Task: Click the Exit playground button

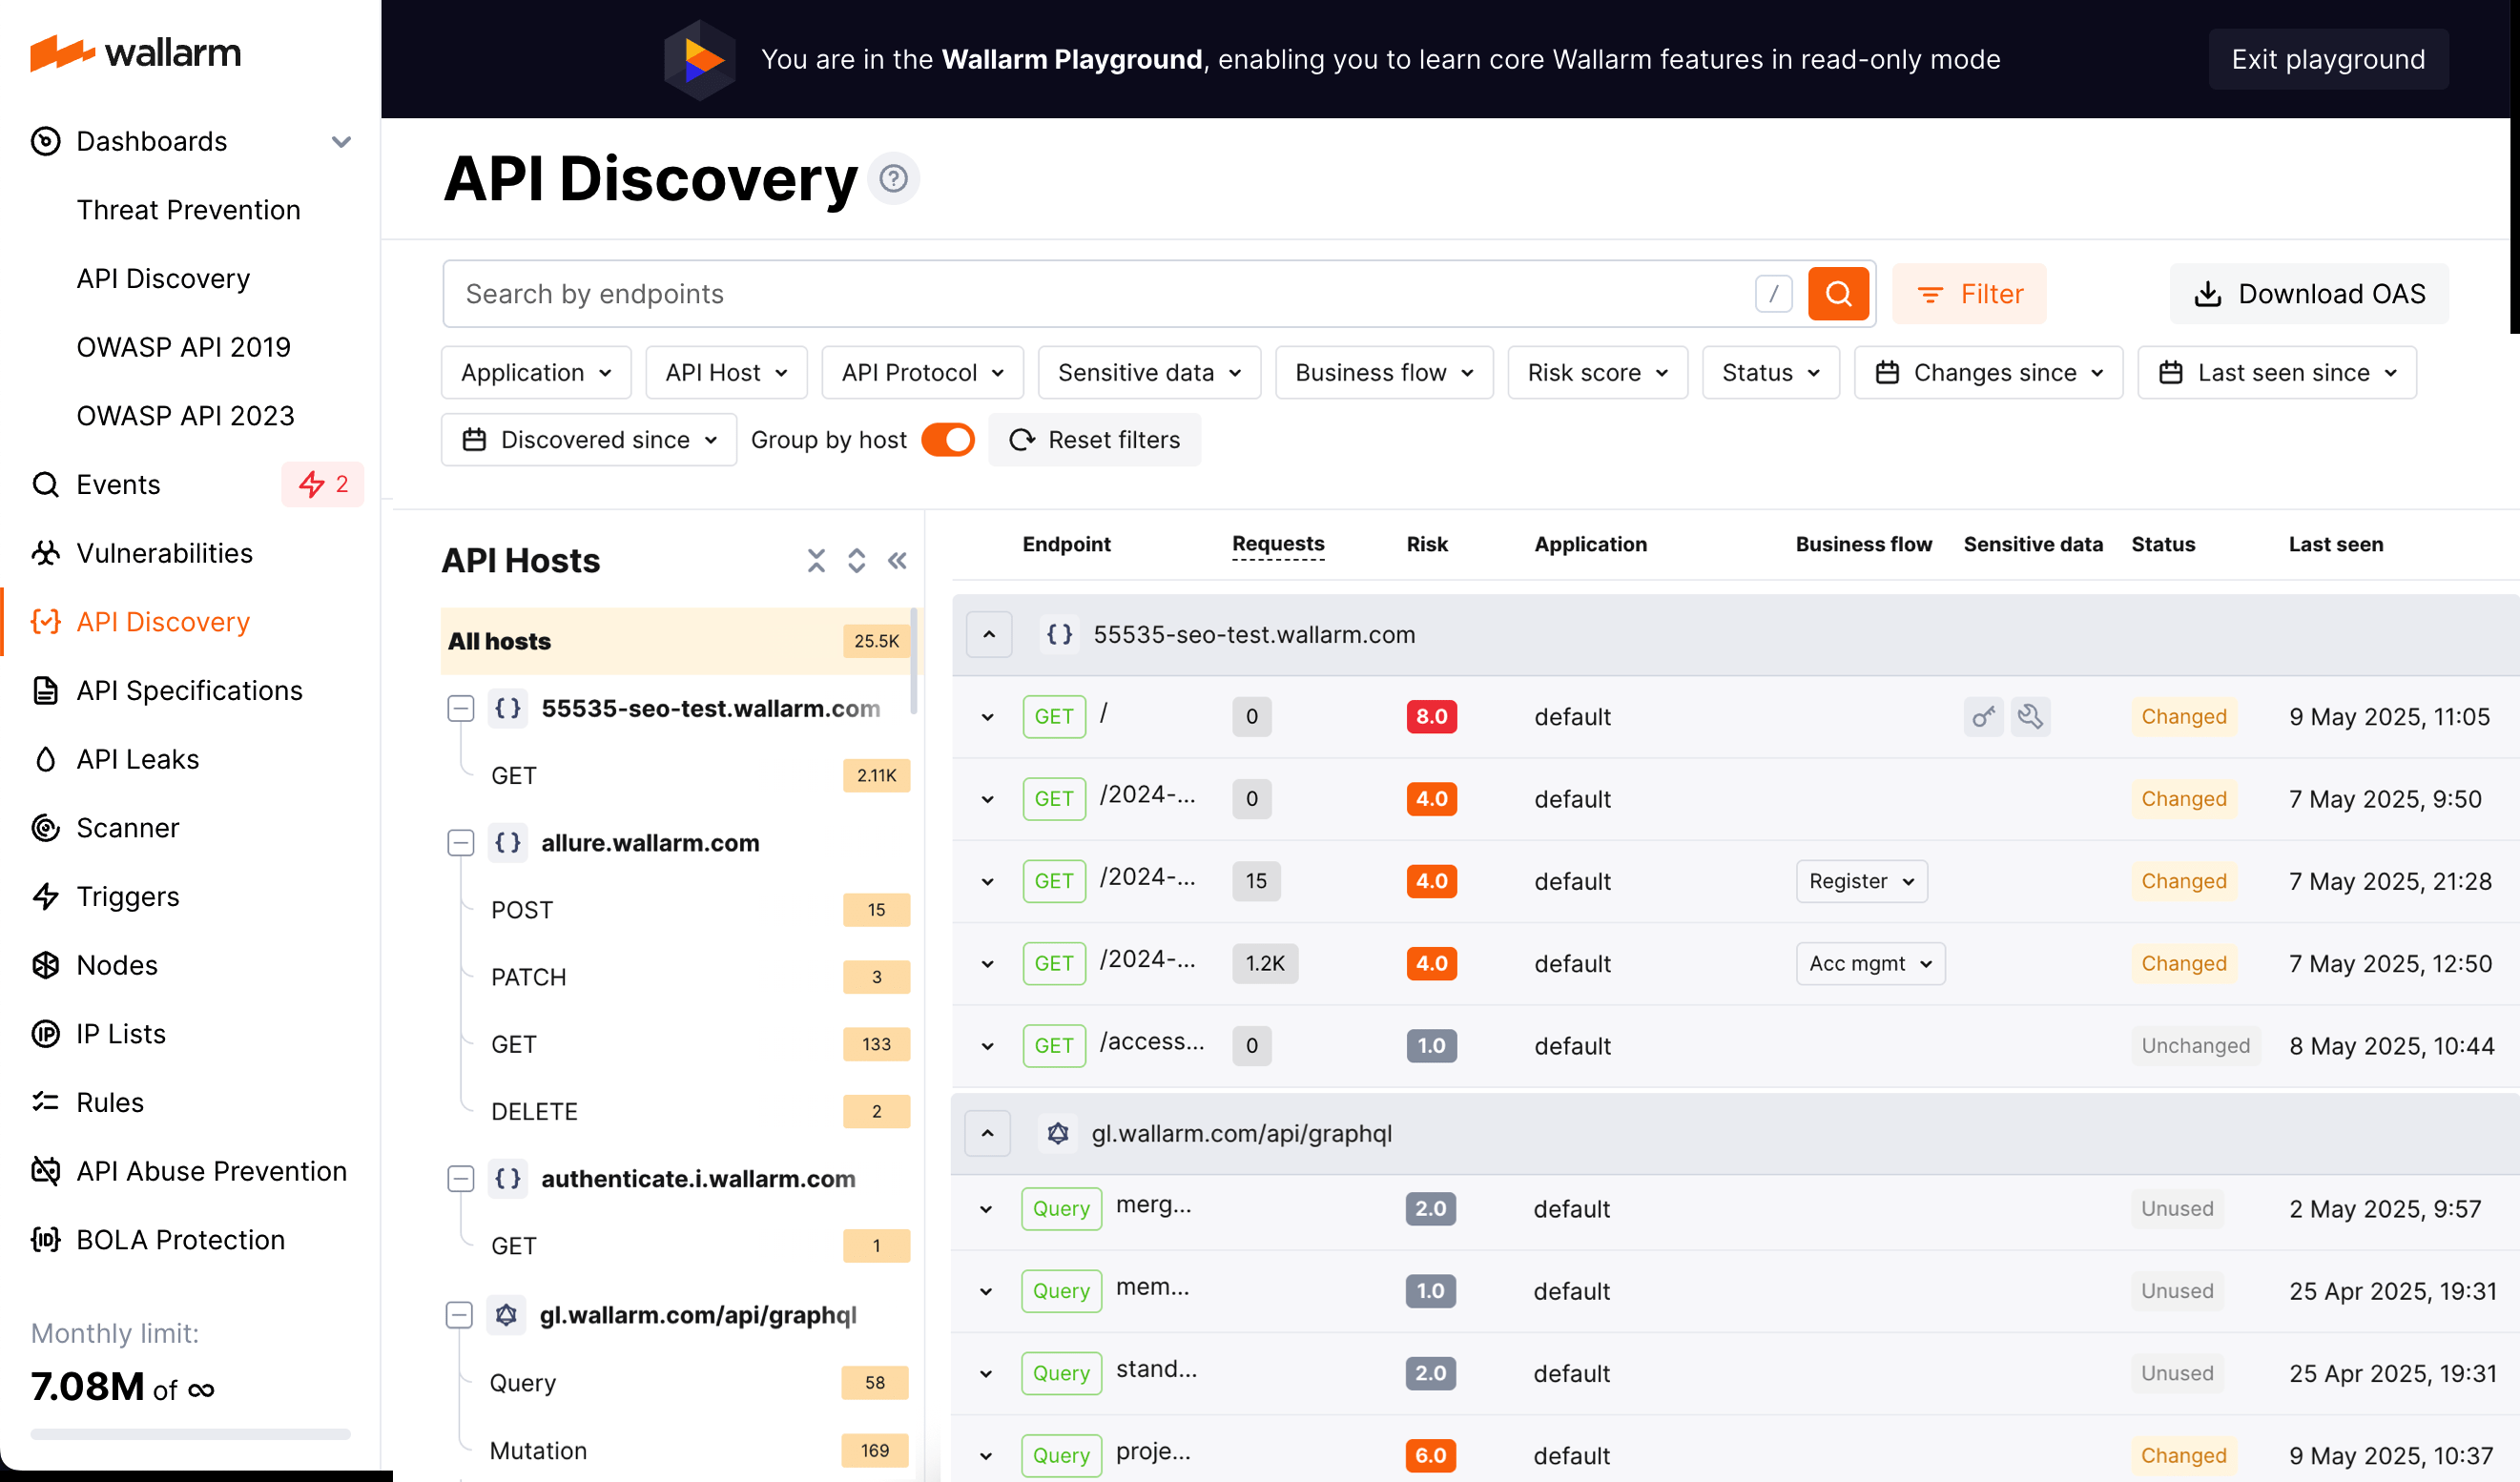Action: point(2328,59)
